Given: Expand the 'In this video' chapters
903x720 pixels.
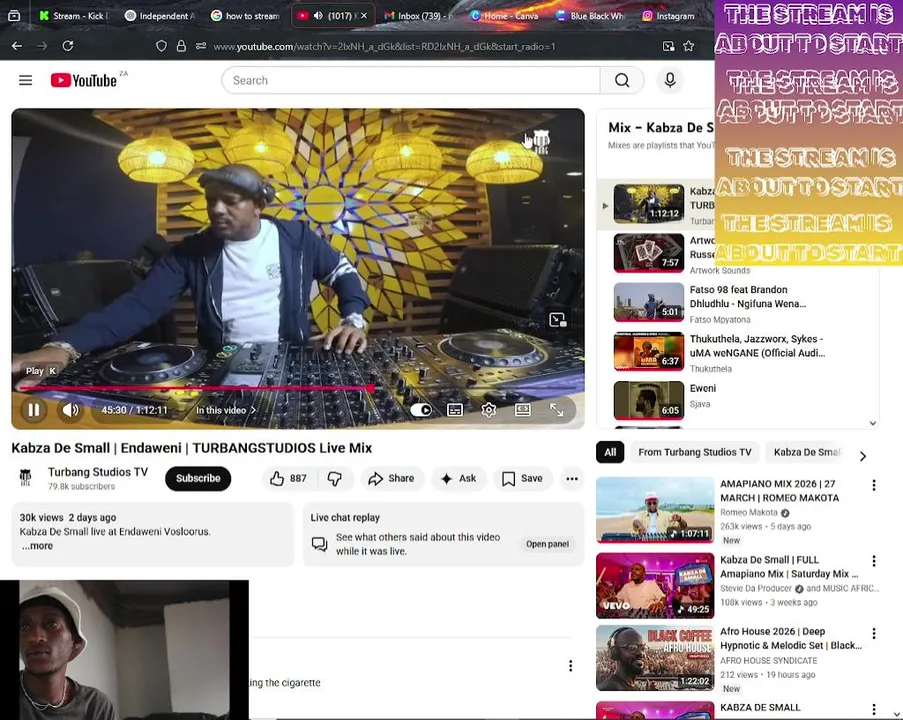Looking at the screenshot, I should pyautogui.click(x=226, y=410).
